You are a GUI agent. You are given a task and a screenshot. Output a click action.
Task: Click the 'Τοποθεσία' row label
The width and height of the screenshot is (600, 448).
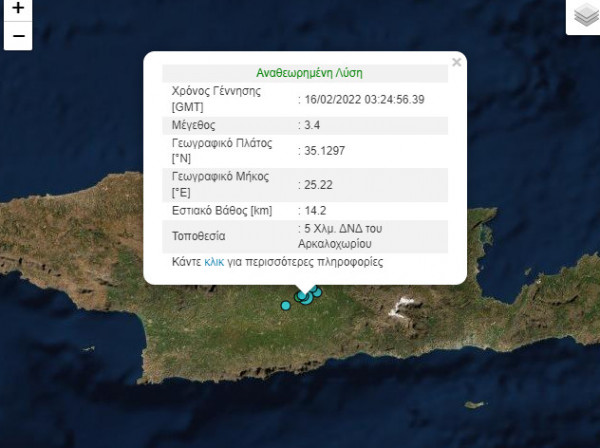click(x=199, y=236)
